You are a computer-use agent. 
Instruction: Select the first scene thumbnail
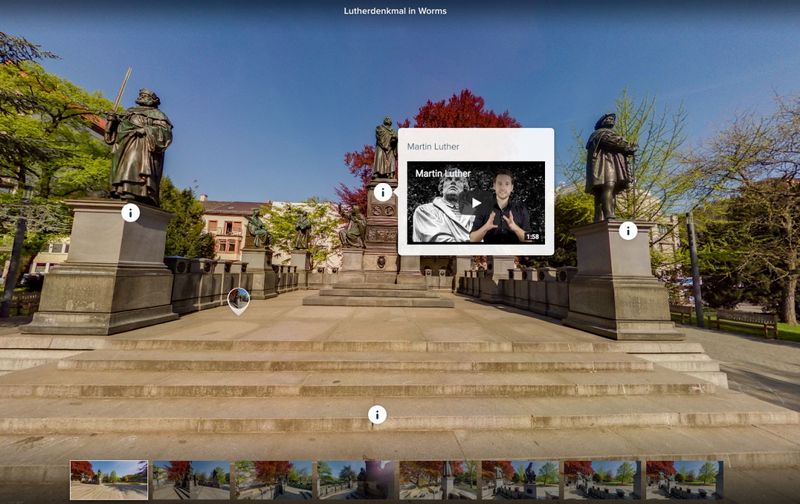(109, 480)
